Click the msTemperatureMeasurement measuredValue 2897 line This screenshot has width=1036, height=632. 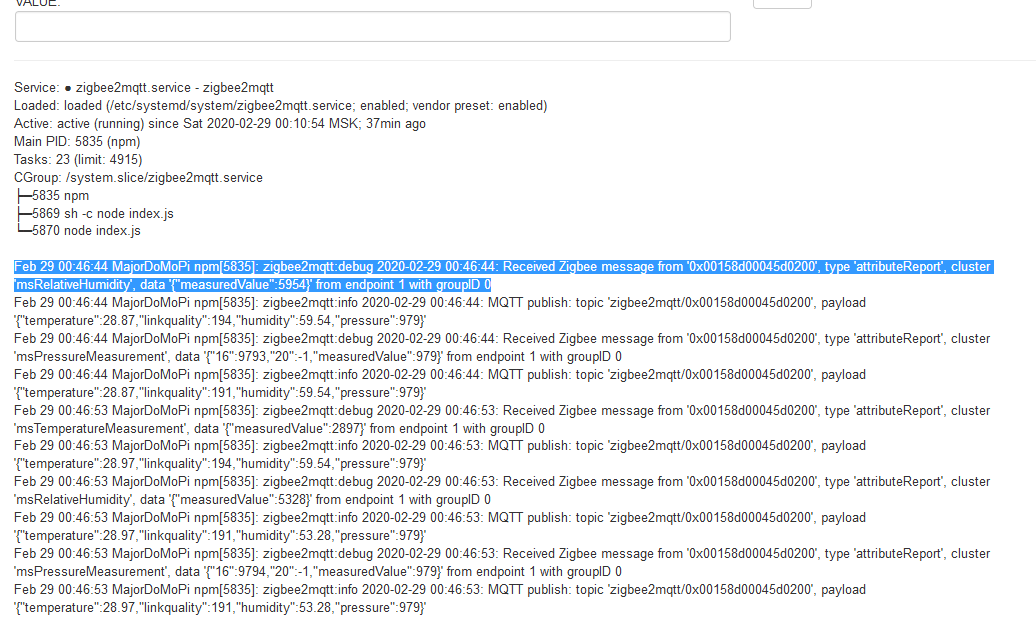pyautogui.click(x=279, y=429)
